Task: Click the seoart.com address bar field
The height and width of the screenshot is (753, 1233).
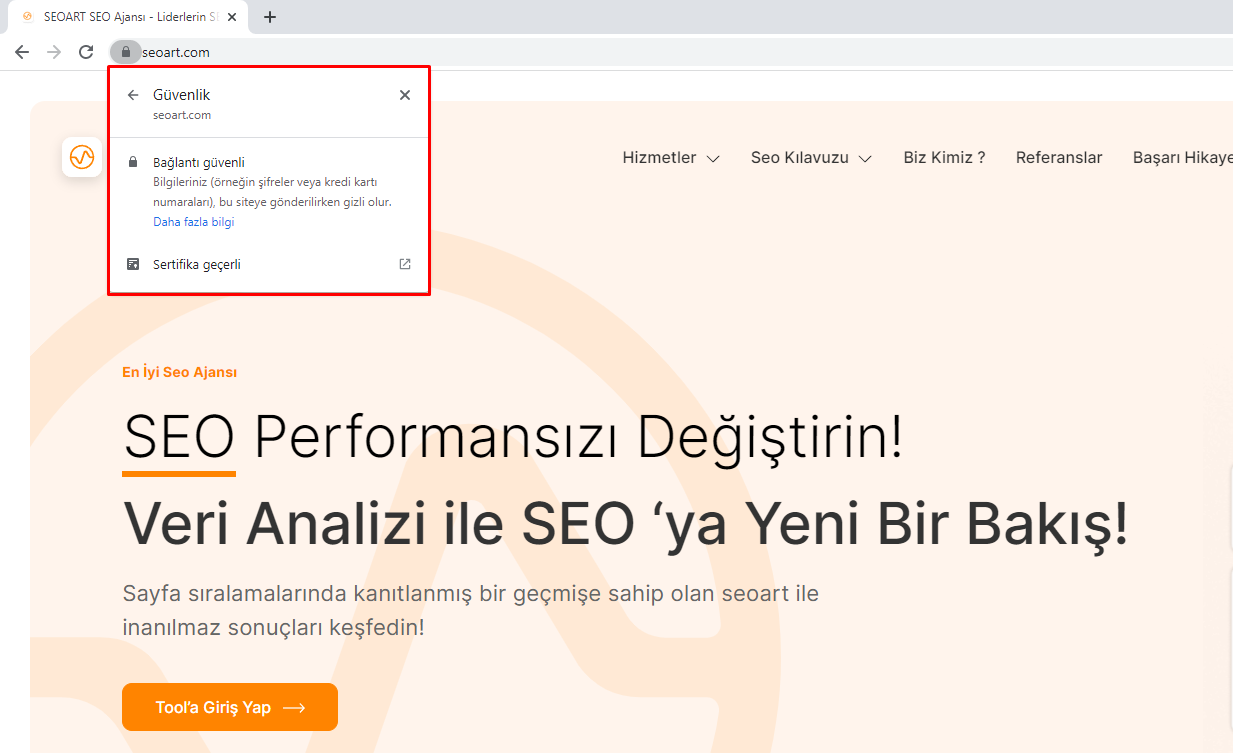Action: 670,52
